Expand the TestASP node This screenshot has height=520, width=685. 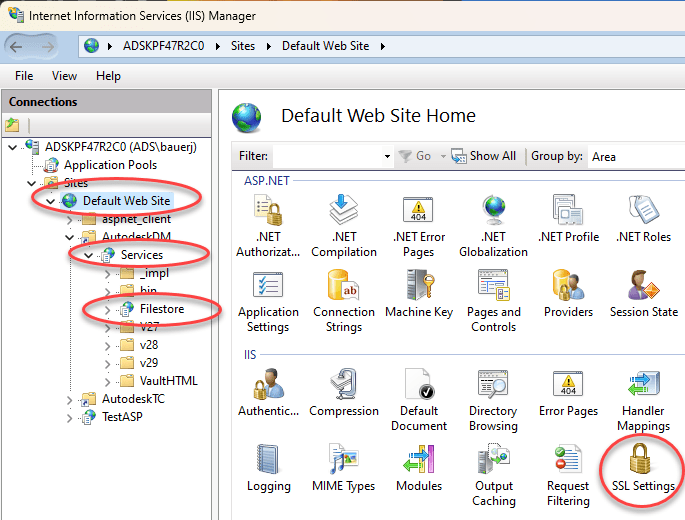coord(69,417)
